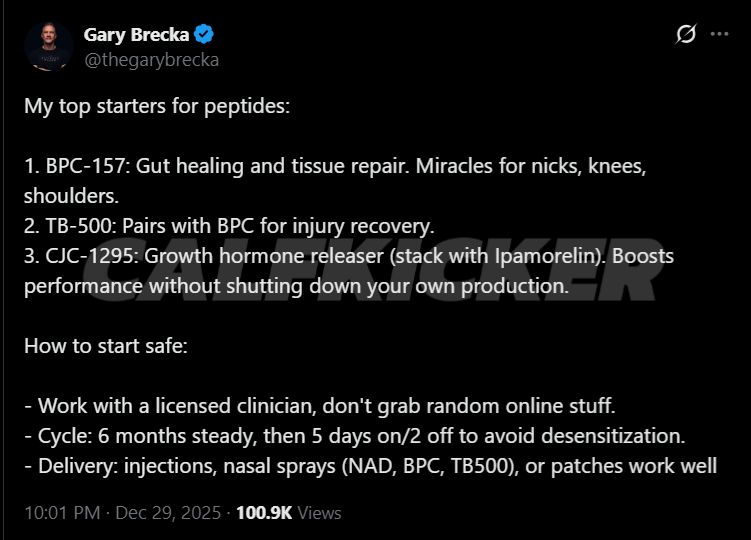Click the blue verified checkmark badge
The width and height of the screenshot is (751, 540).
click(204, 34)
